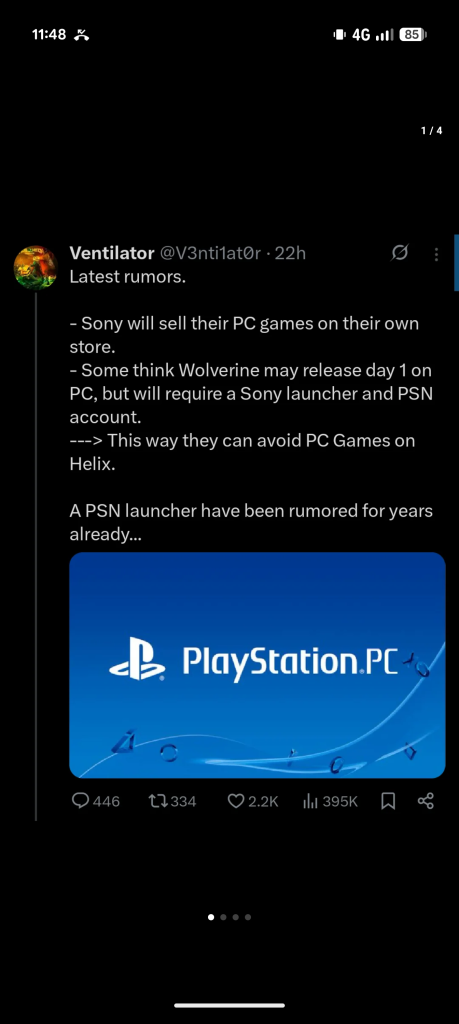
Task: View post analytics bar-chart icon
Action: (310, 801)
